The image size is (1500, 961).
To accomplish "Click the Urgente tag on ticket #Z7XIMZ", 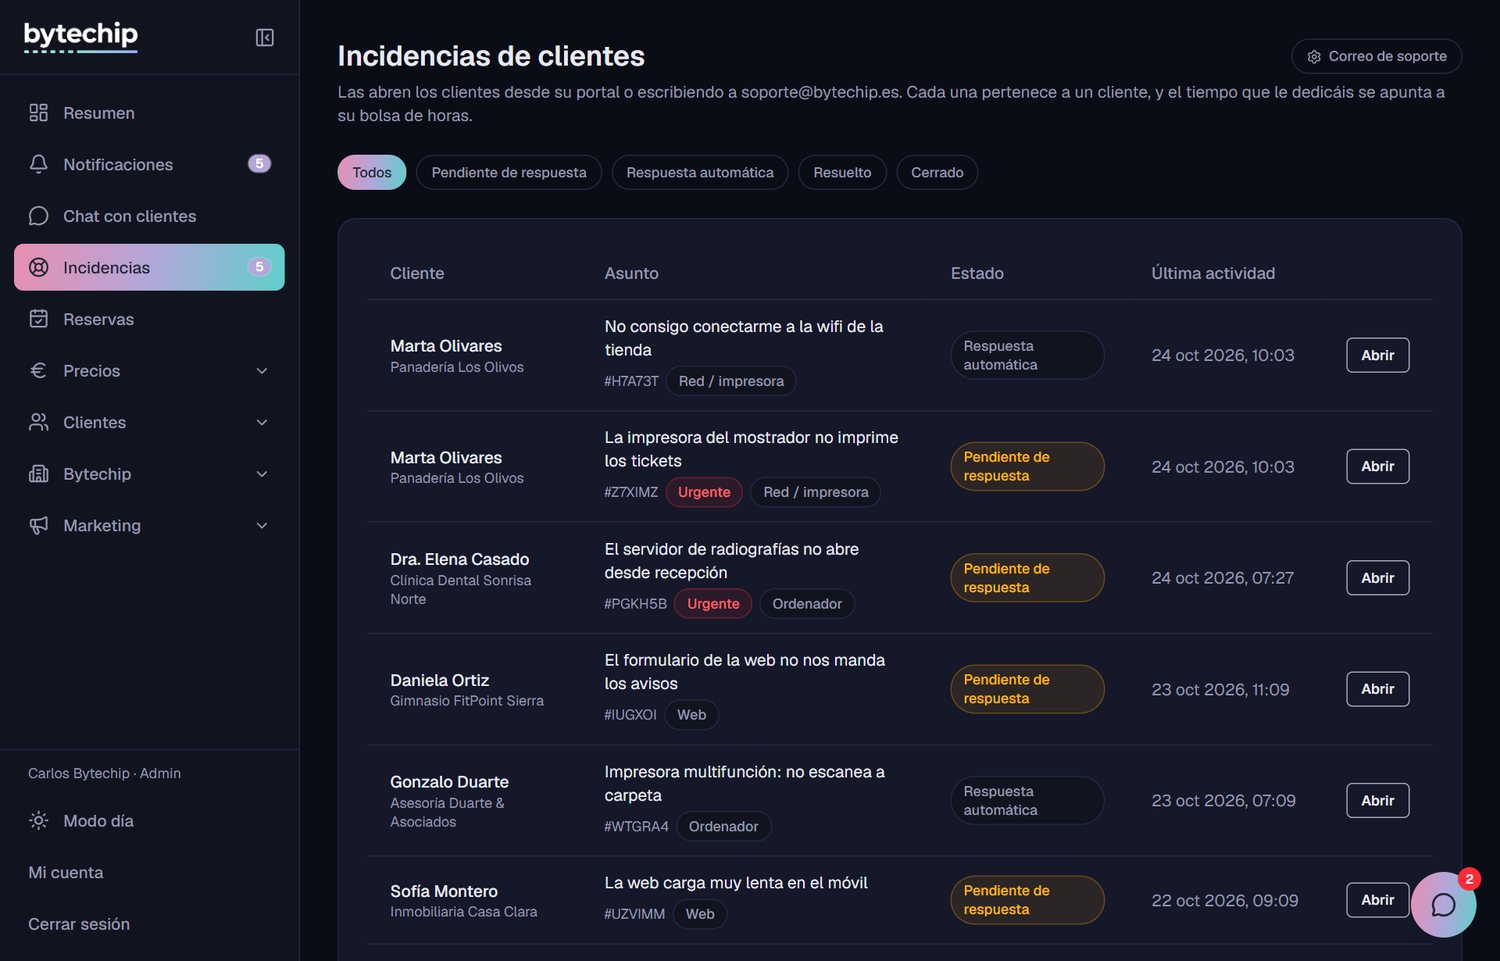I will pos(704,492).
